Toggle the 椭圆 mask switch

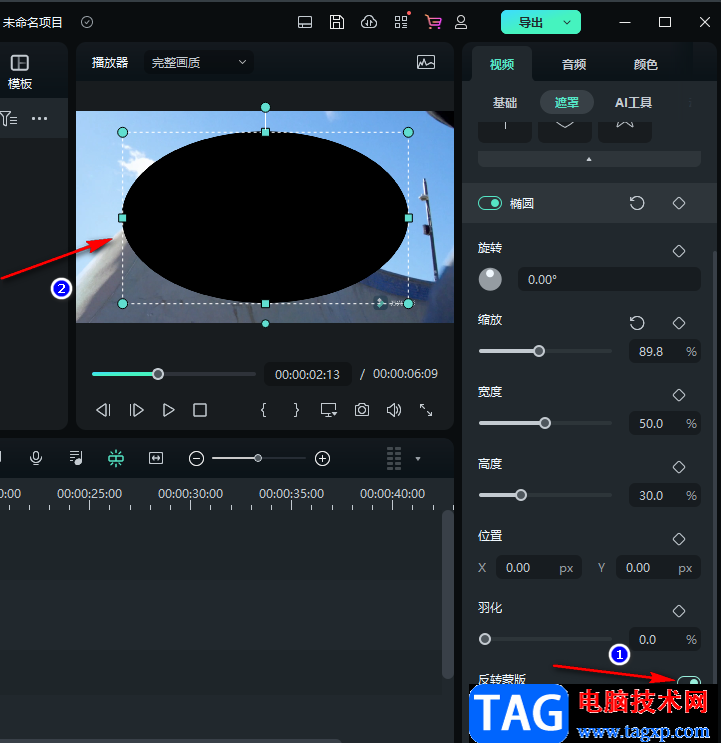pyautogui.click(x=490, y=203)
